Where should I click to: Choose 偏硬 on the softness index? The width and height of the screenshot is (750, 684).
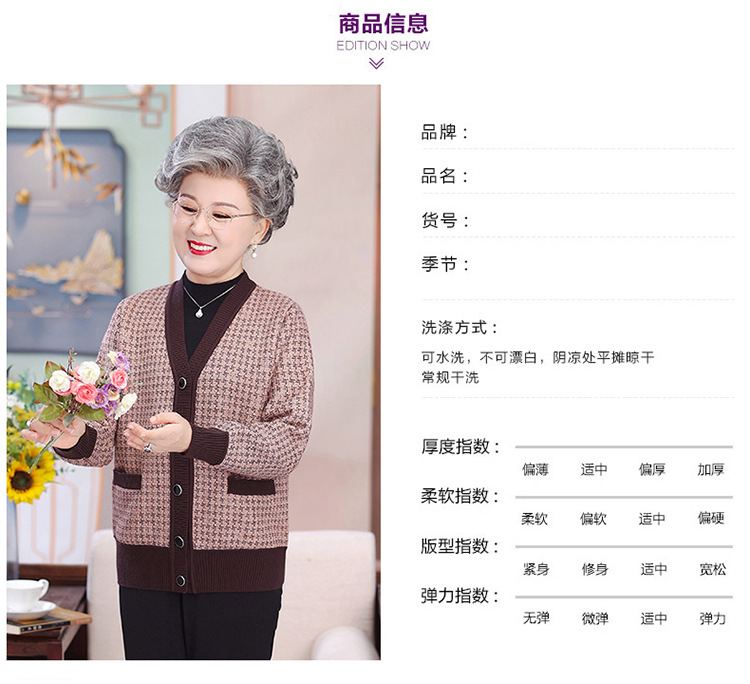(x=711, y=518)
